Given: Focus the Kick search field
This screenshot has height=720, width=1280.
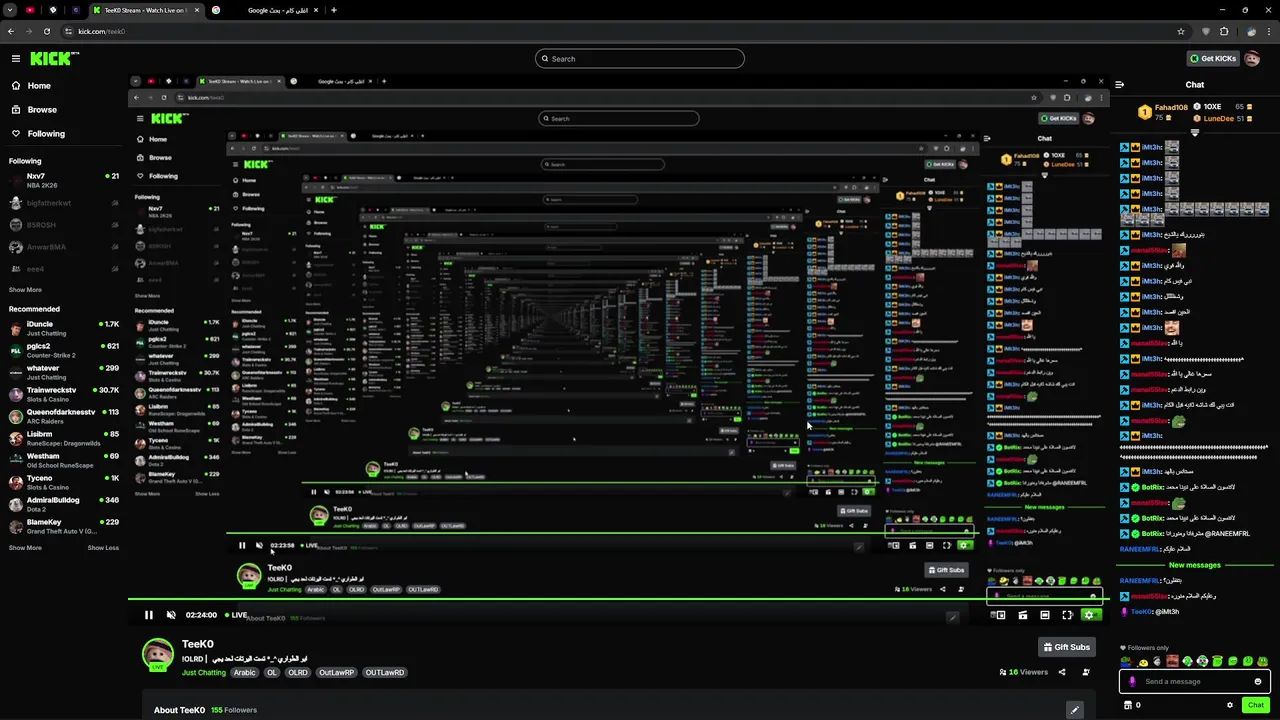Looking at the screenshot, I should pos(640,59).
